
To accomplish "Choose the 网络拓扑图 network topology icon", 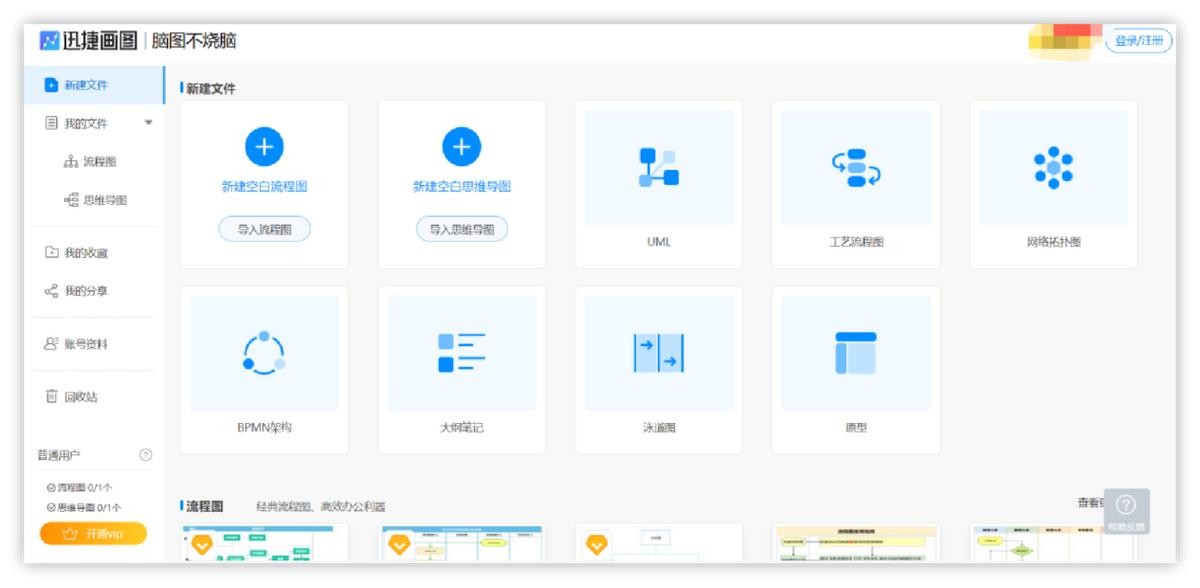I will tap(1053, 167).
